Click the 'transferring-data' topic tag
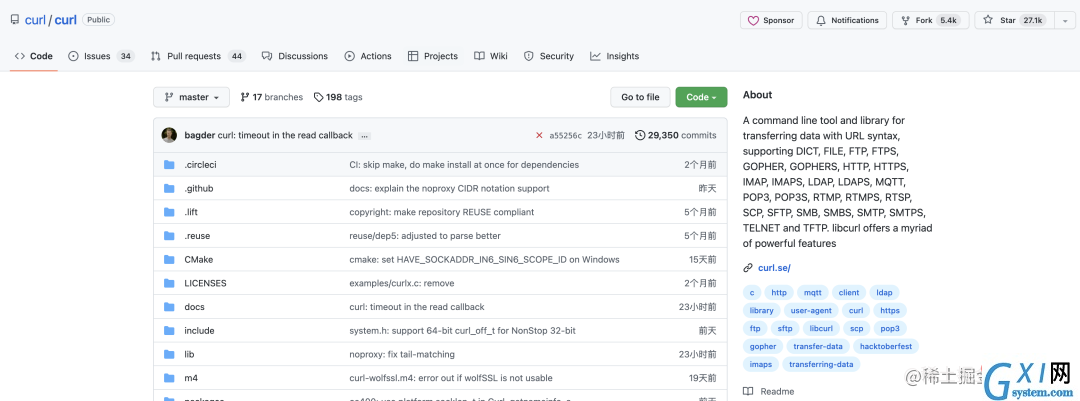The image size is (1080, 401). pyautogui.click(x=821, y=364)
